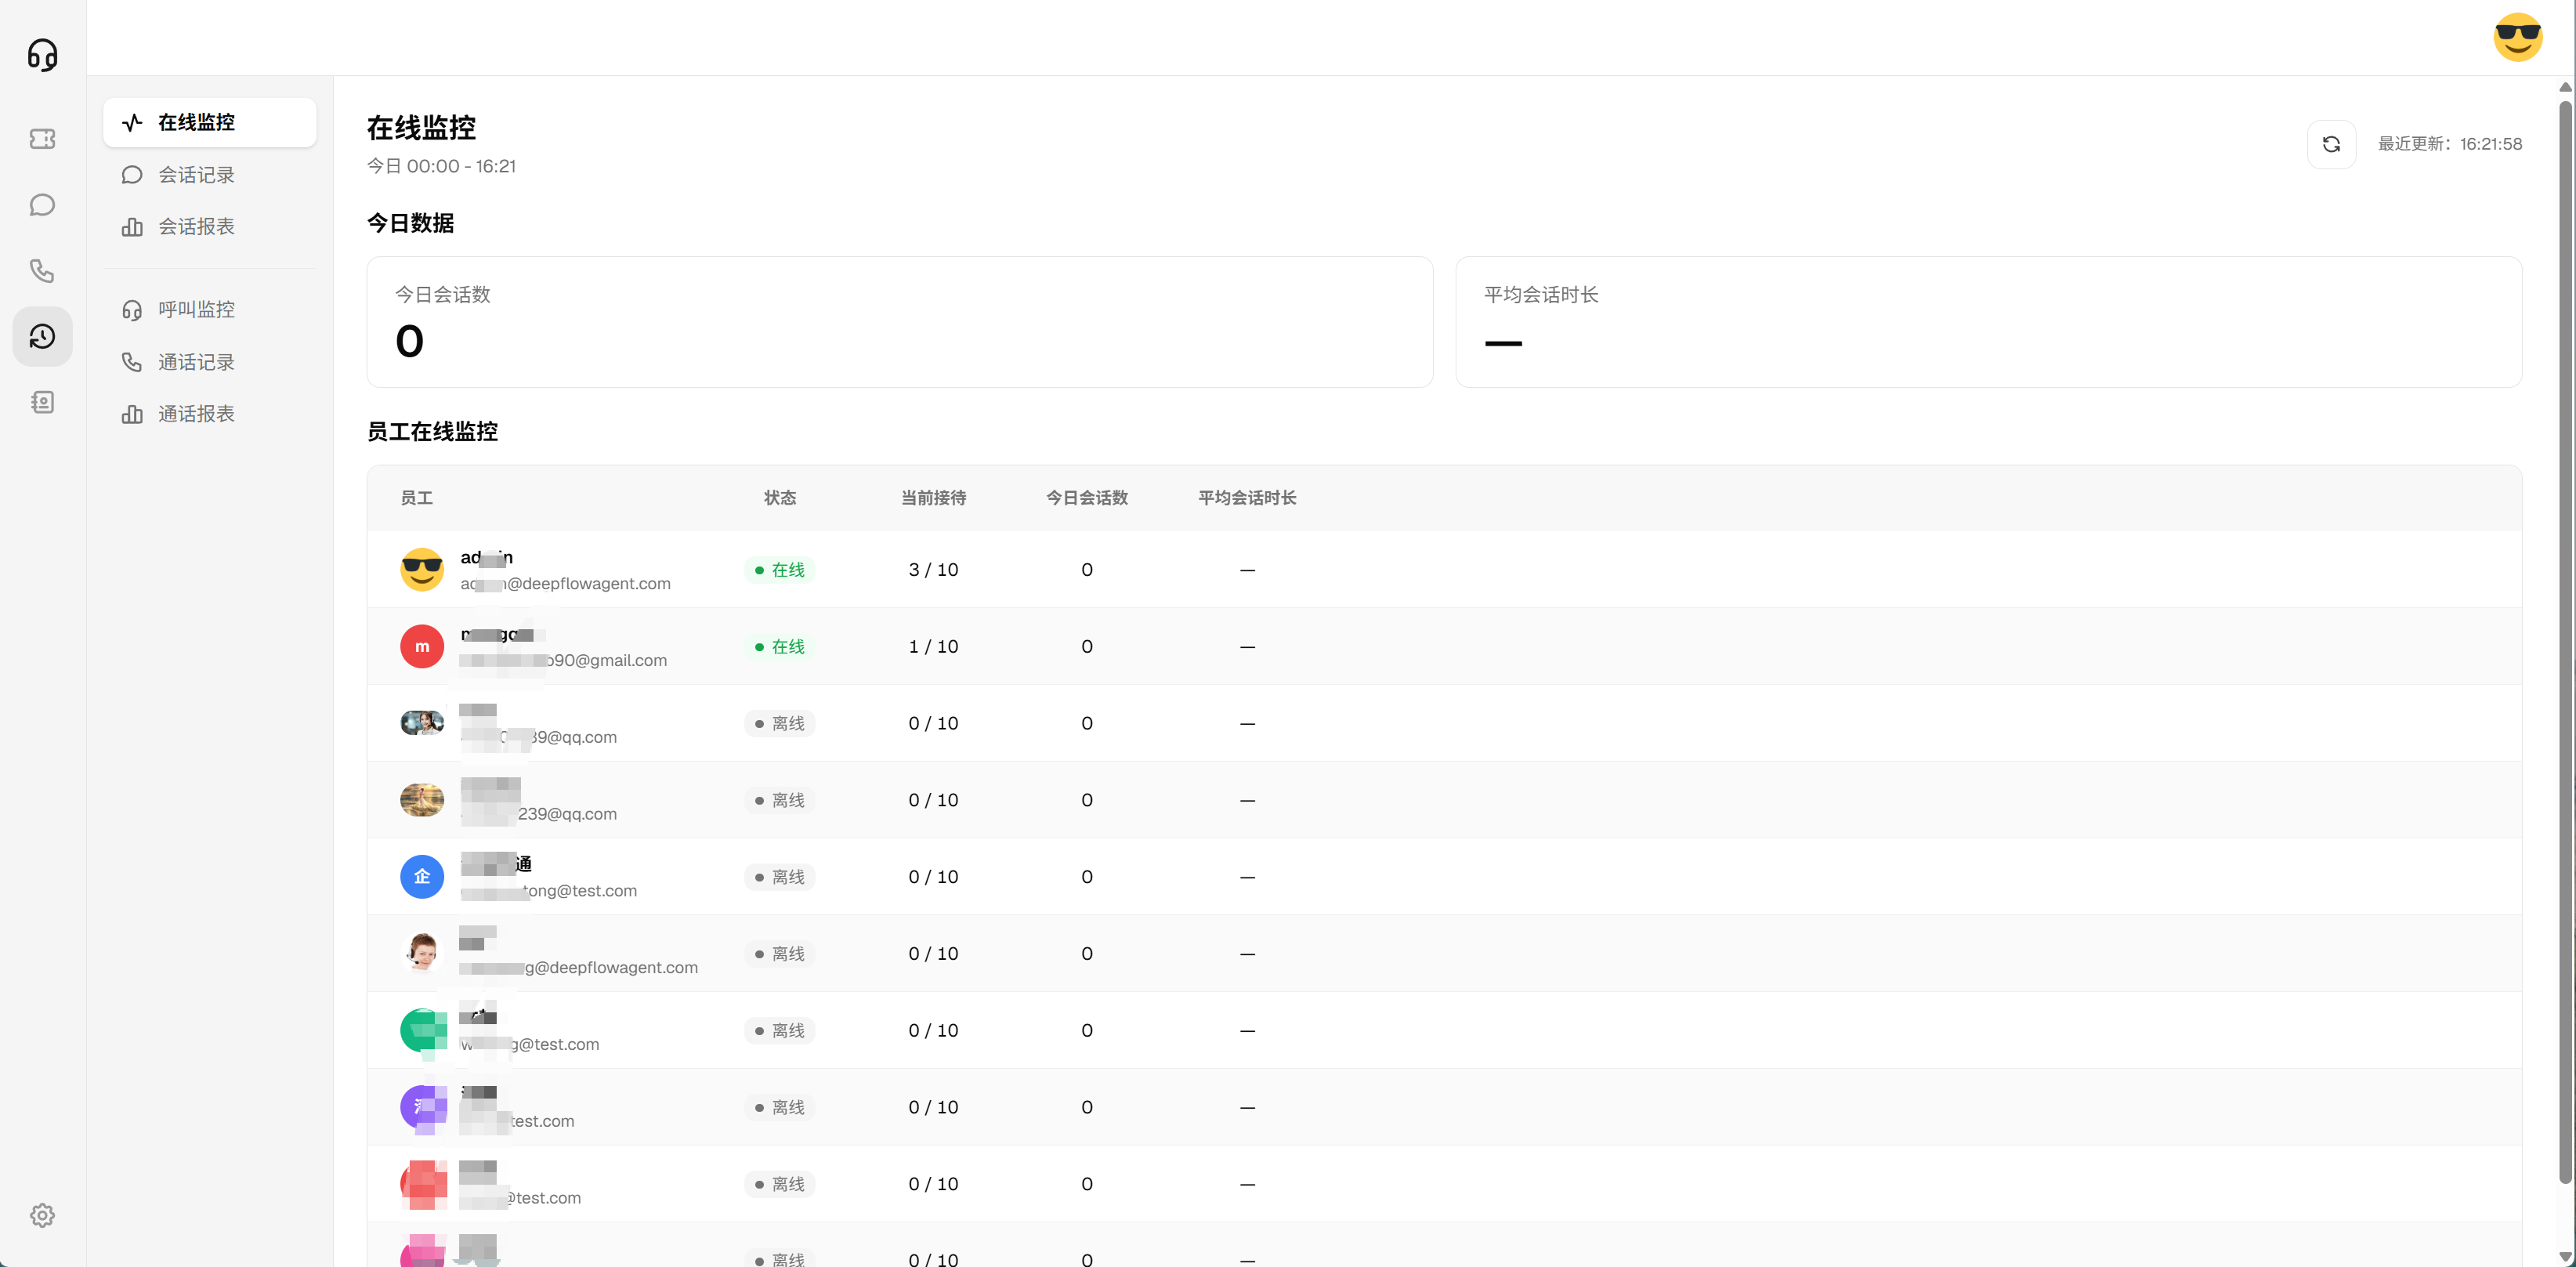
Task: Click the 今日会话数 column header
Action: tap(1087, 498)
